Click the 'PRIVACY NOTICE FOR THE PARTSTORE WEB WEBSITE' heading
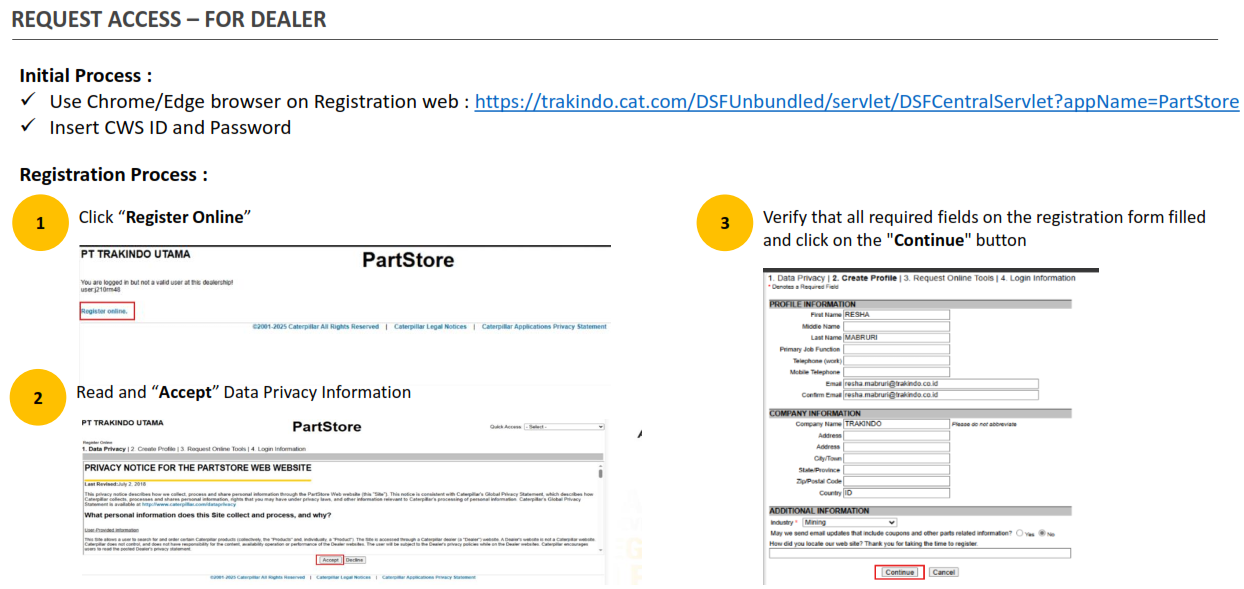This screenshot has width=1244, height=589. point(198,467)
